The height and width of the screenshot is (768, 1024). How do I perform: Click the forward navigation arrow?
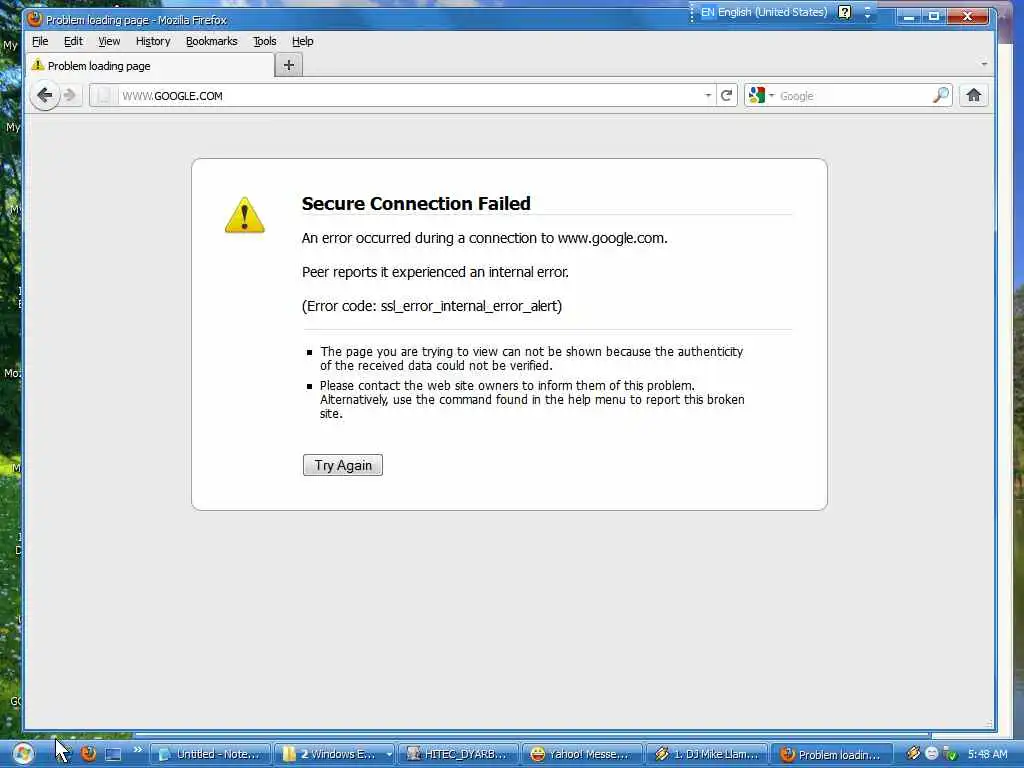click(x=71, y=96)
